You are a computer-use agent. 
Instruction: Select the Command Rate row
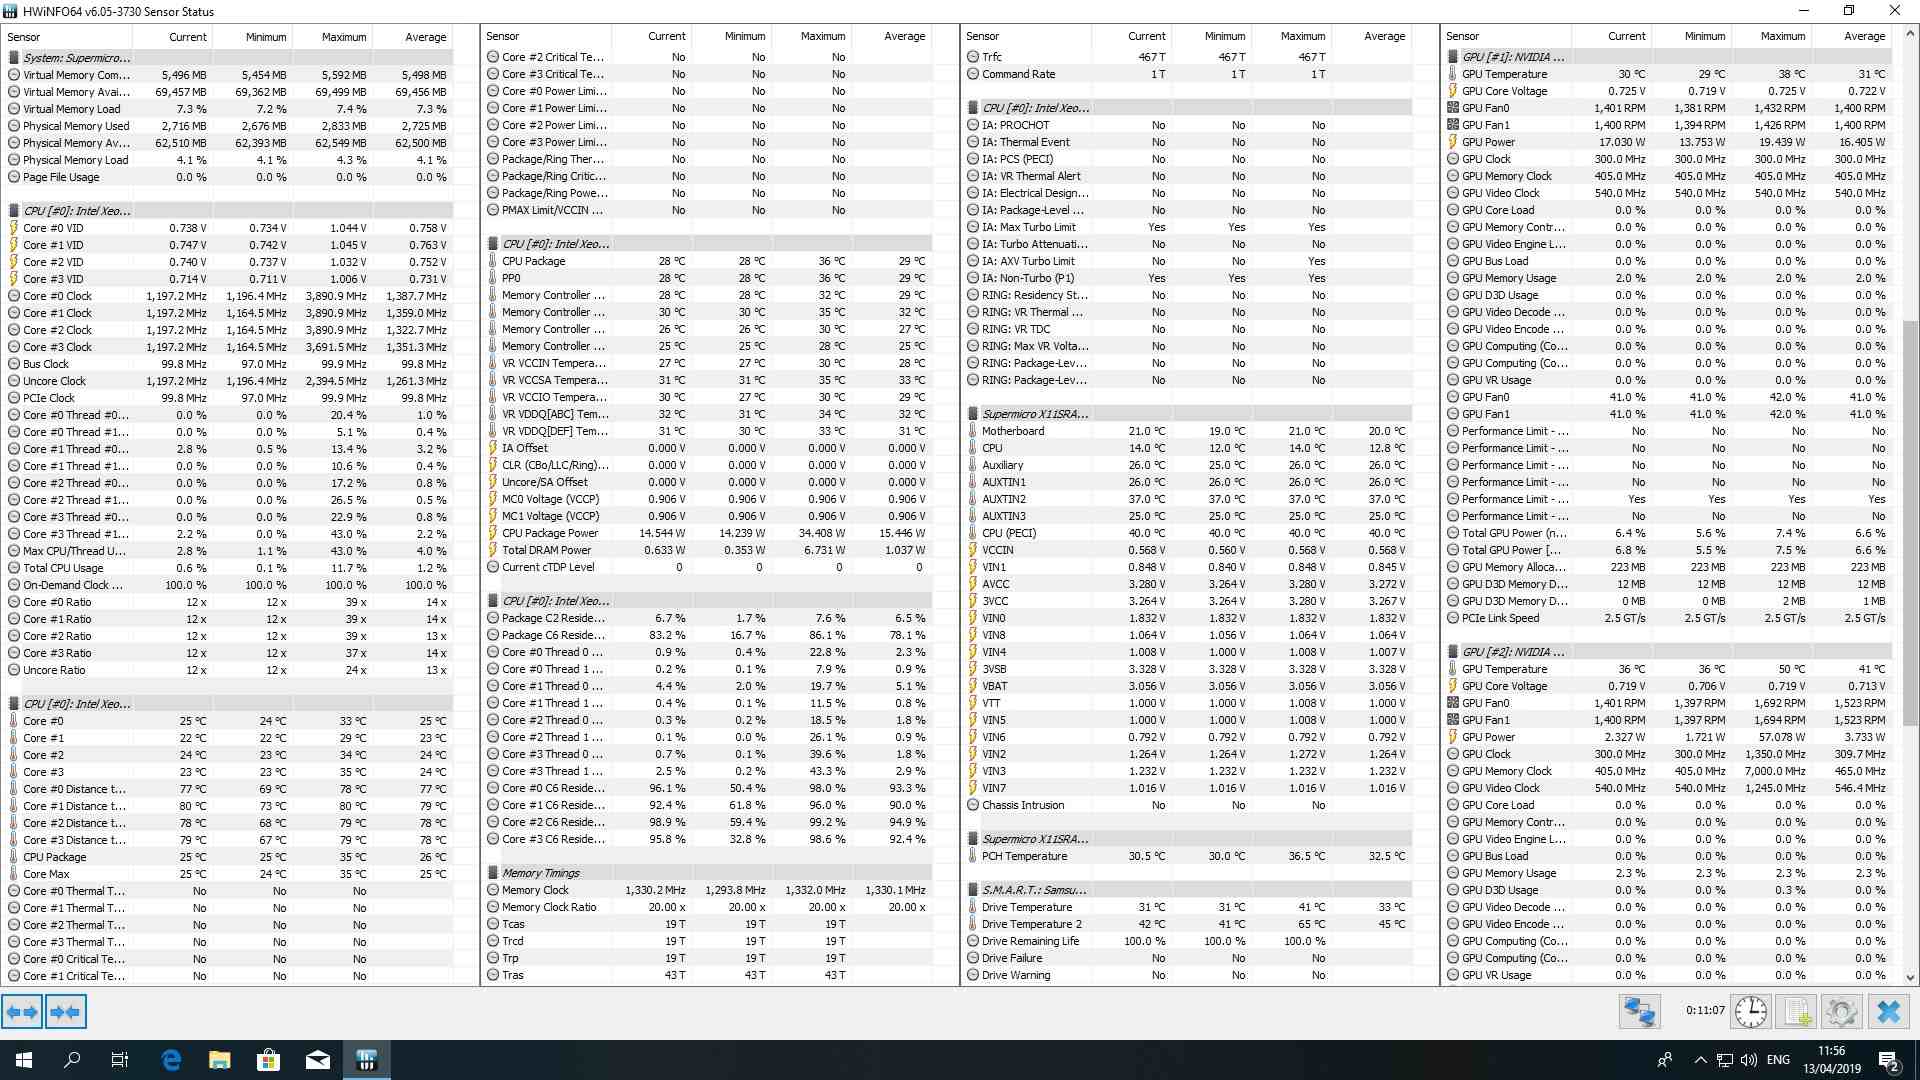point(1188,74)
